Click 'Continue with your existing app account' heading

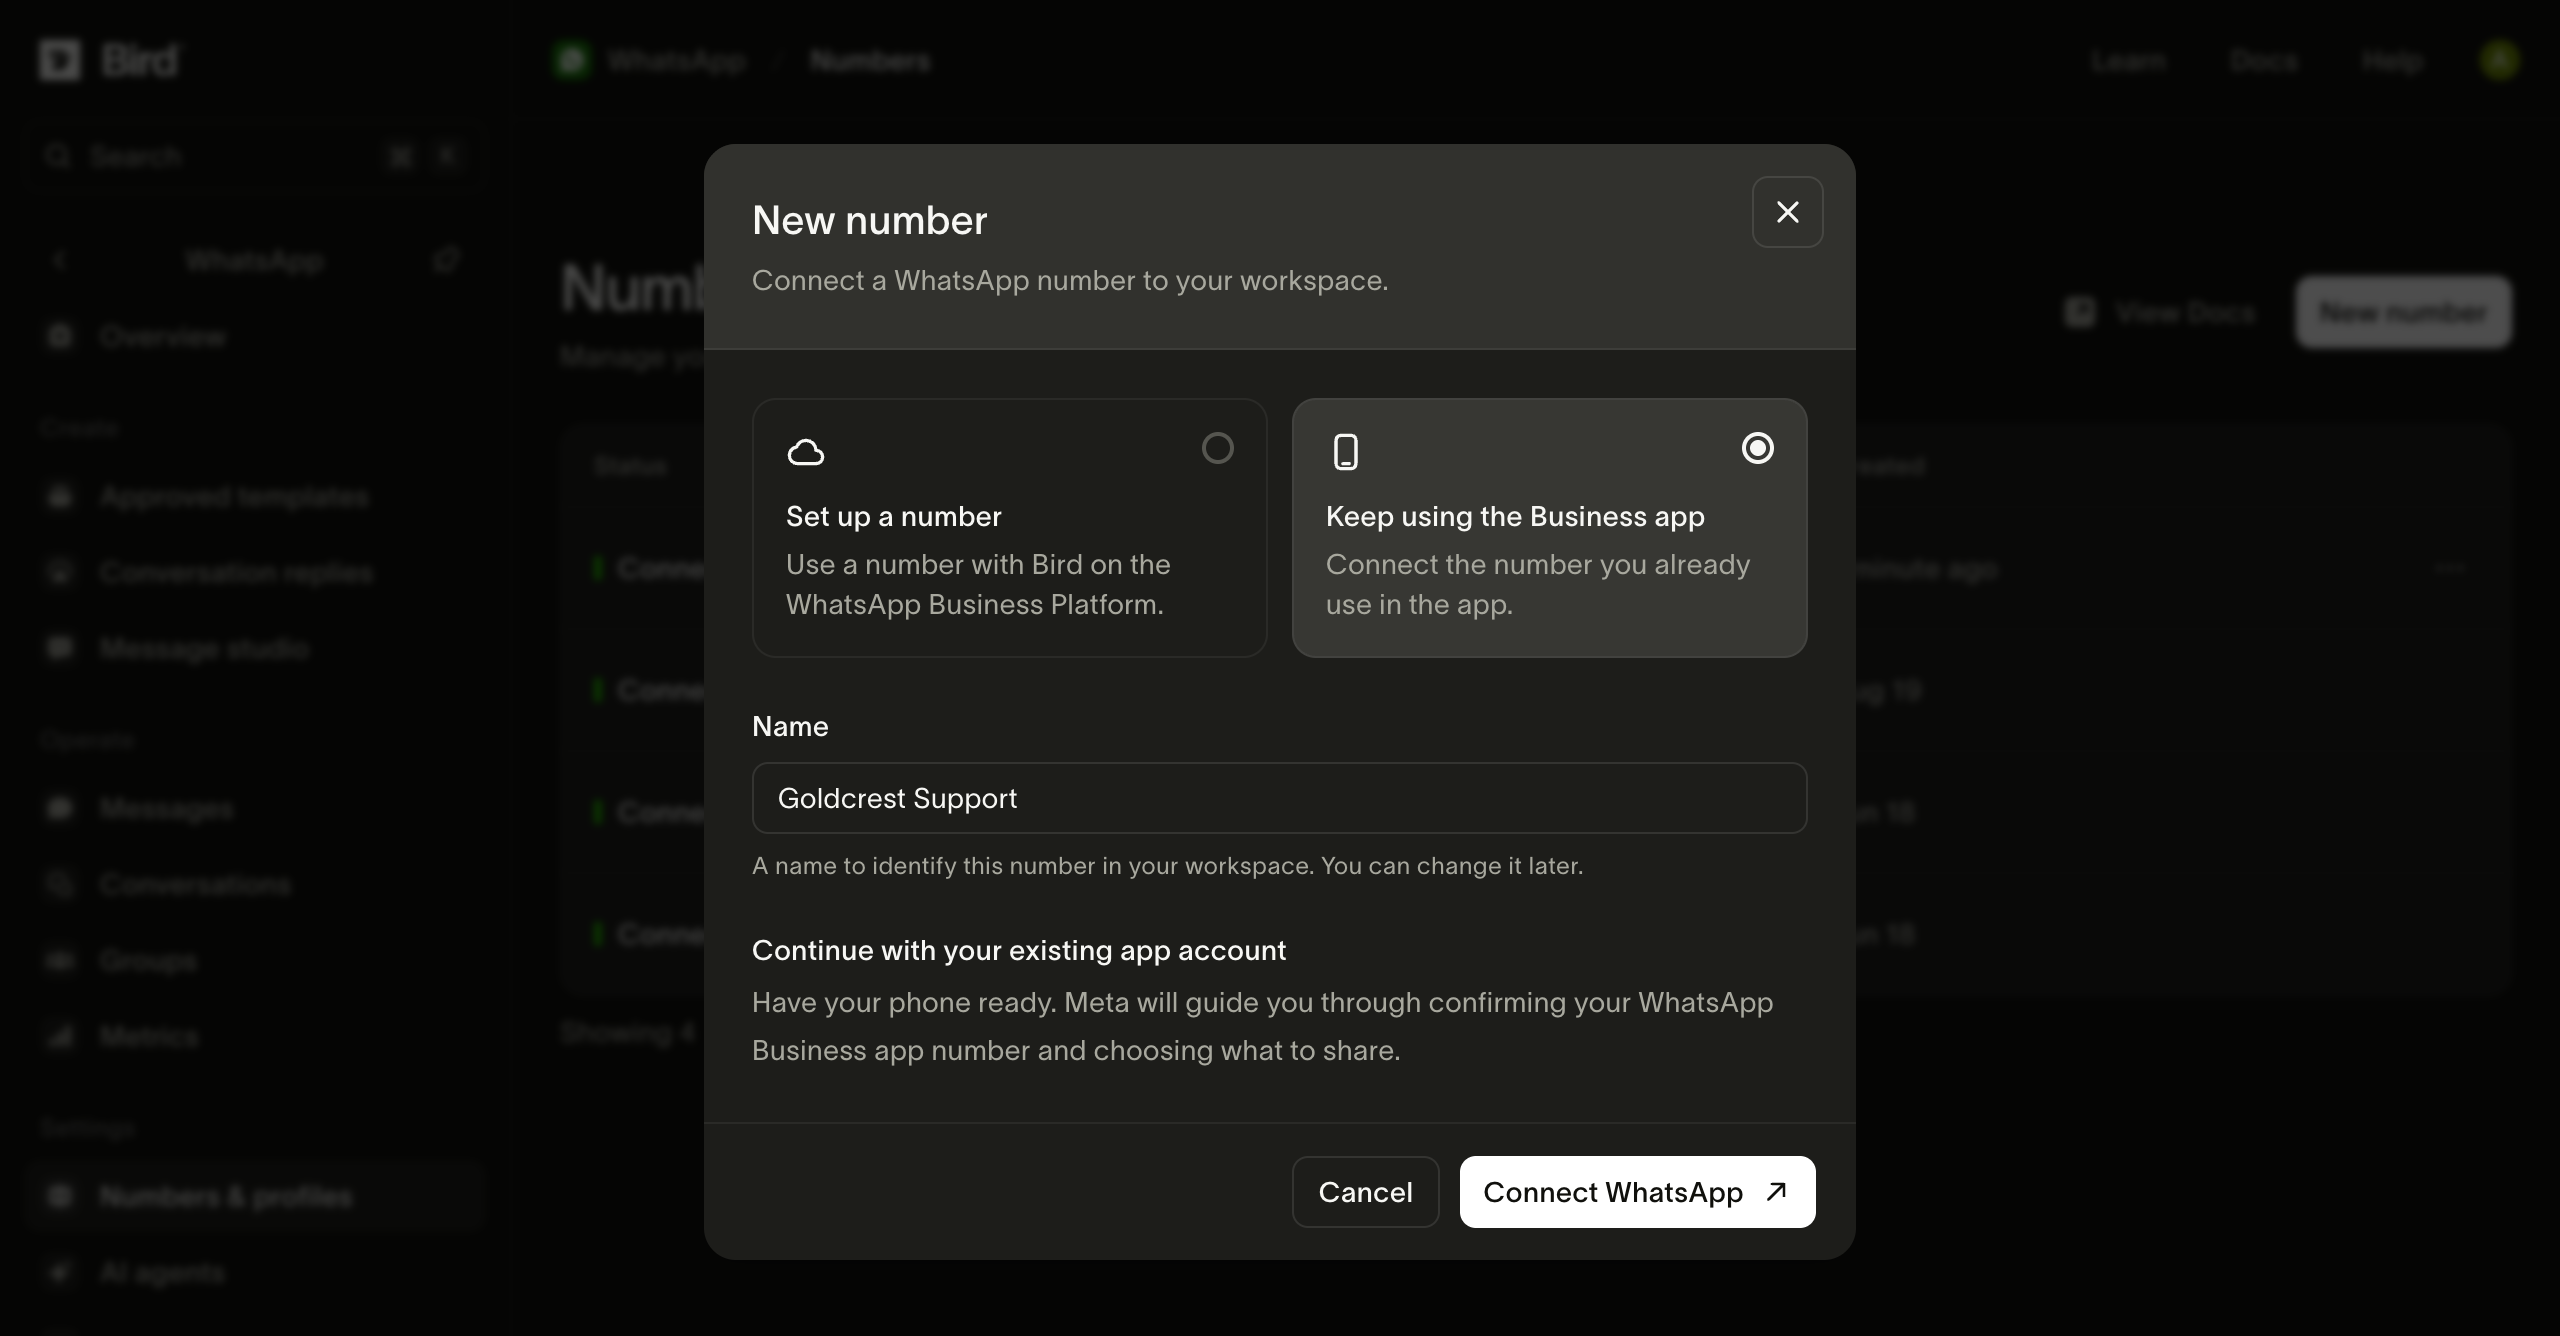[x=1018, y=950]
